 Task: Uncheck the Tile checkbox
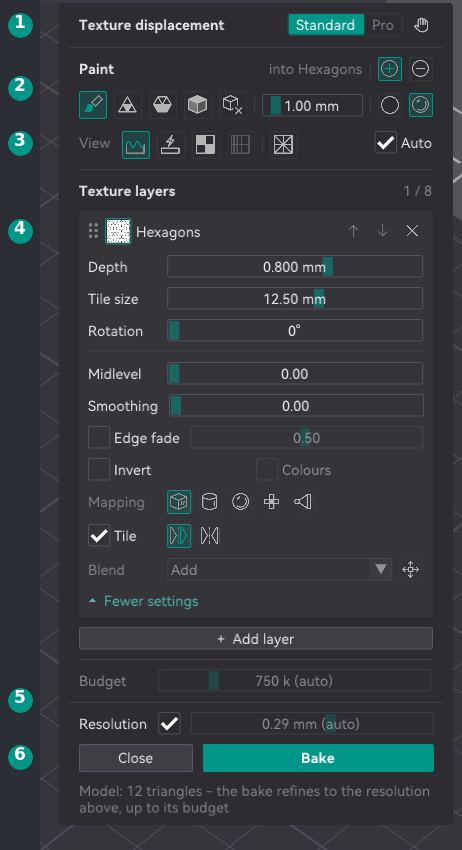pos(99,536)
